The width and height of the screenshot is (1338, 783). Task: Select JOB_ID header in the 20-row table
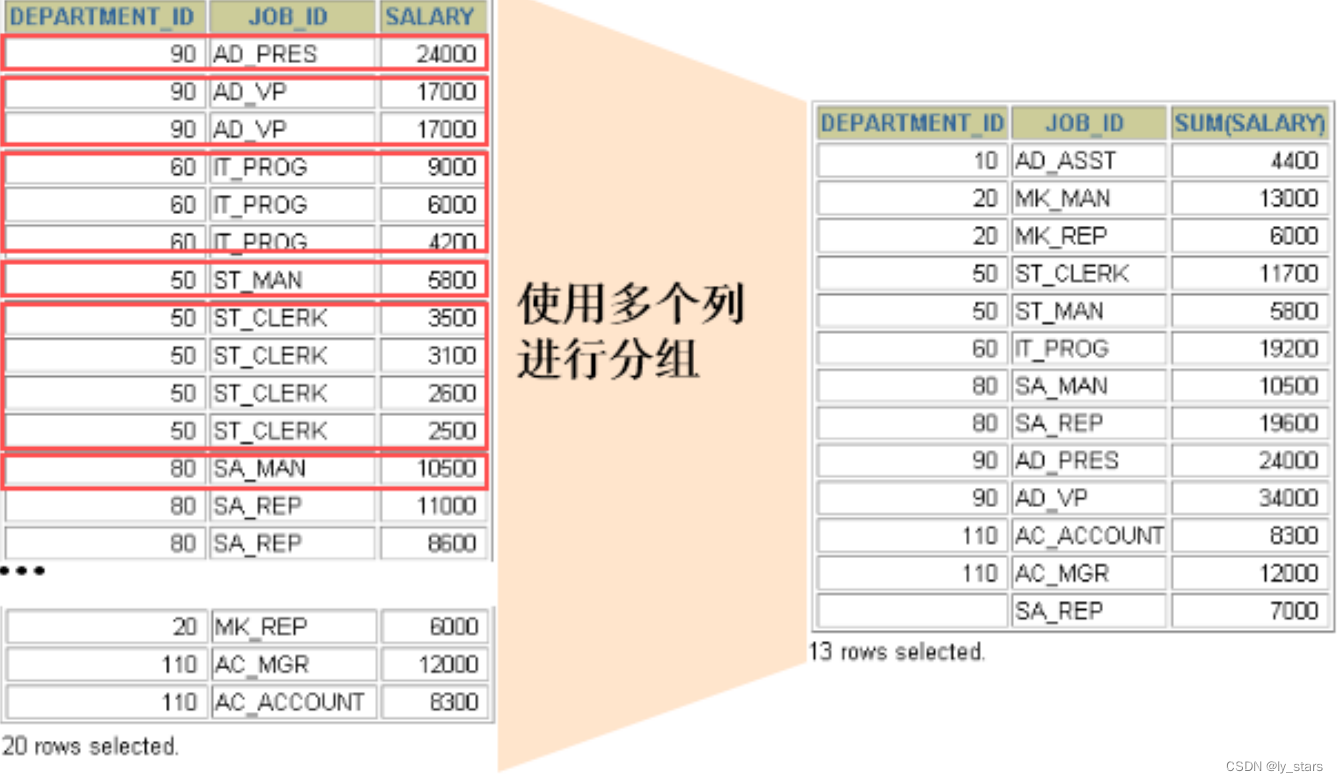click(293, 17)
